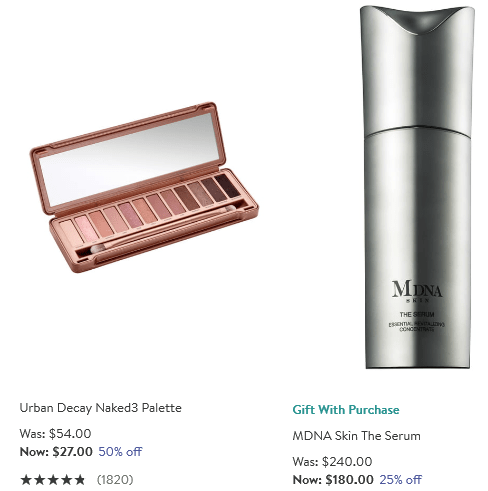Click the 25% off discount label
The height and width of the screenshot is (491, 488).
pyautogui.click(x=401, y=480)
